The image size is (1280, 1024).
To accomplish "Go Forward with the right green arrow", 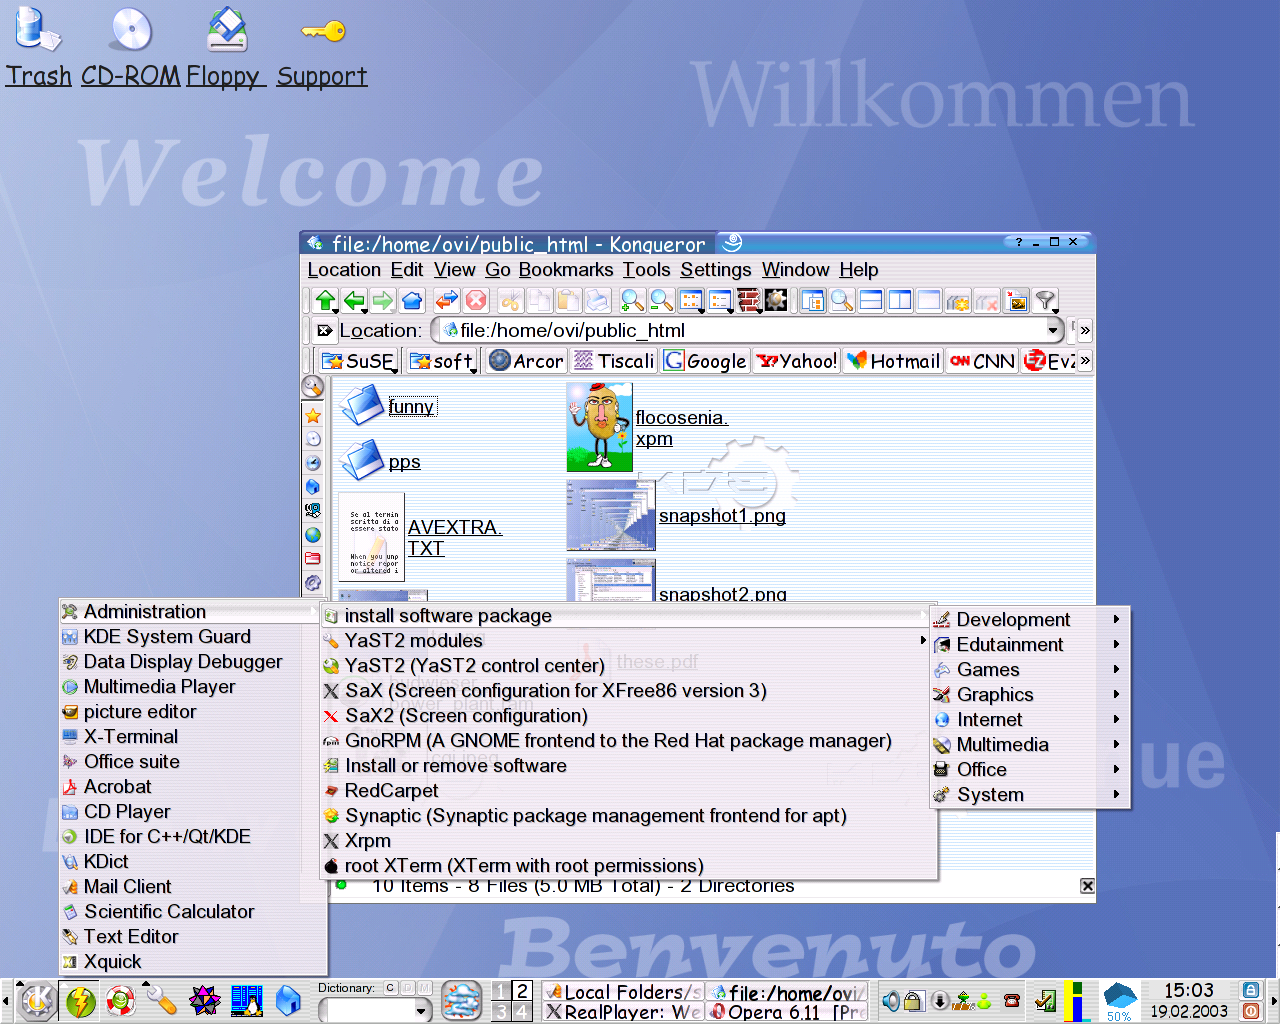I will 383,300.
